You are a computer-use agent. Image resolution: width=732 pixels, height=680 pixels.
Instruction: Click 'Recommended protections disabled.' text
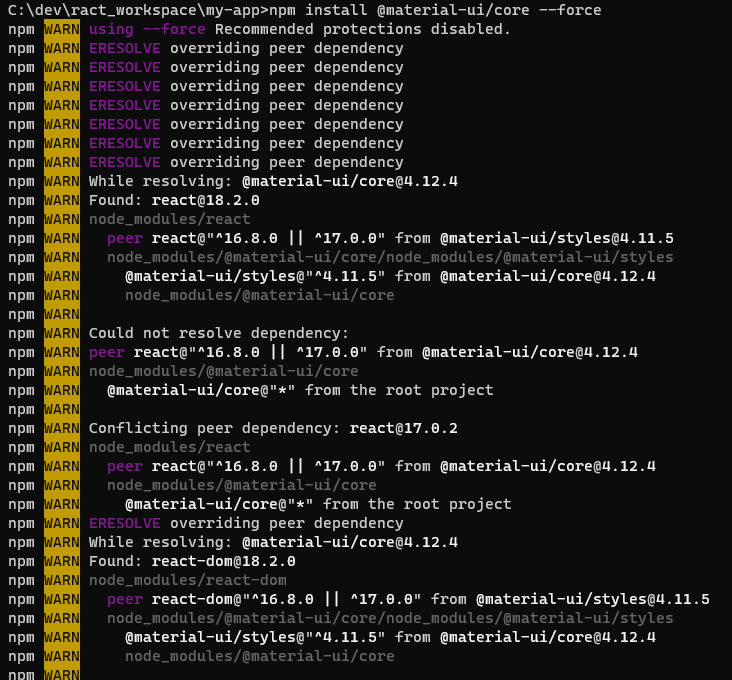pos(363,29)
